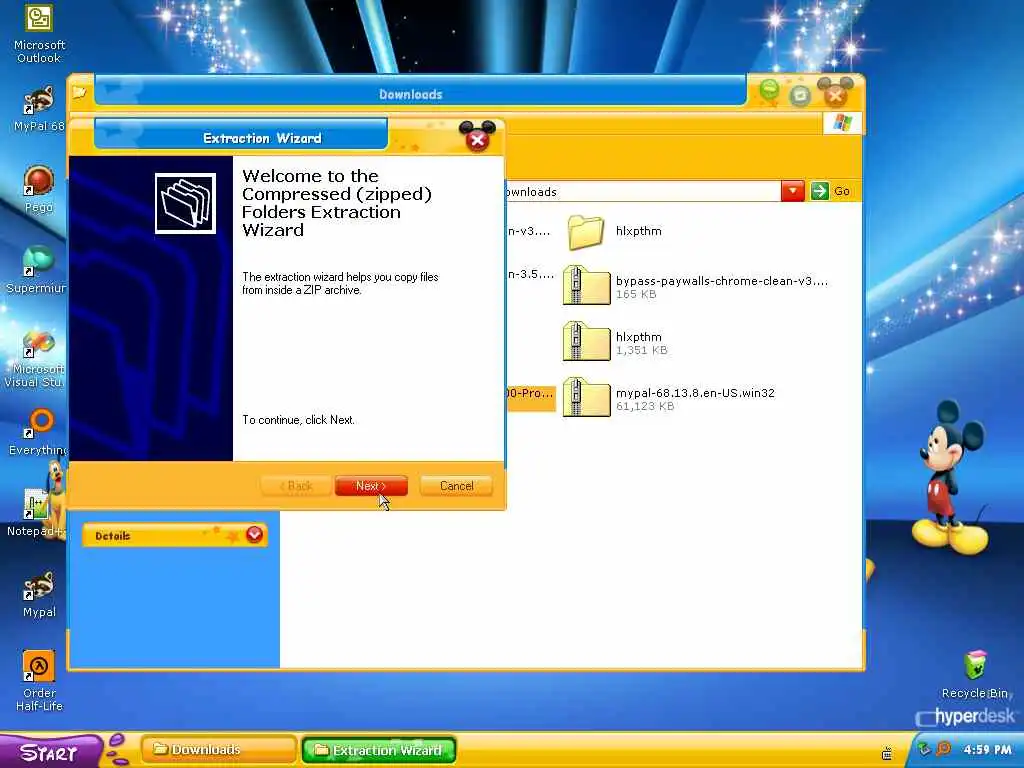Click the magnifier tray icon near clock

click(x=944, y=749)
